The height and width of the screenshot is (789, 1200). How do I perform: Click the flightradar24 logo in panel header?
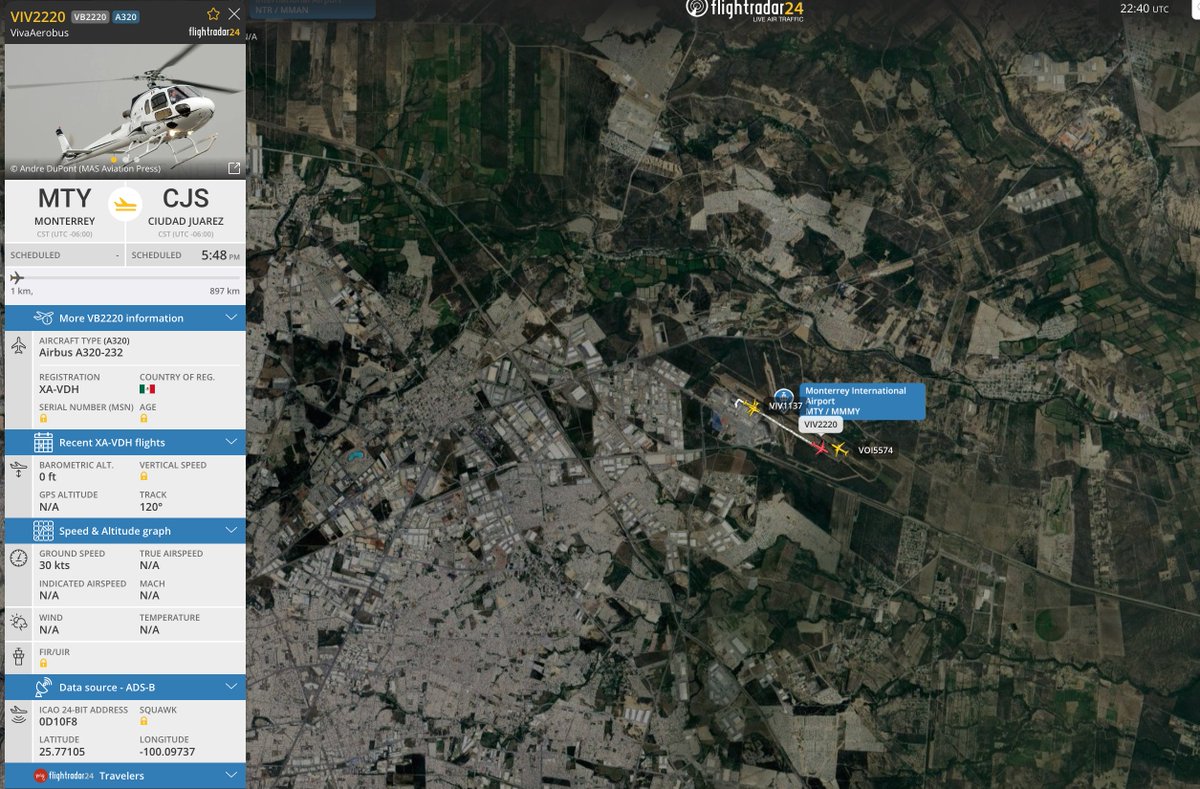tap(214, 32)
